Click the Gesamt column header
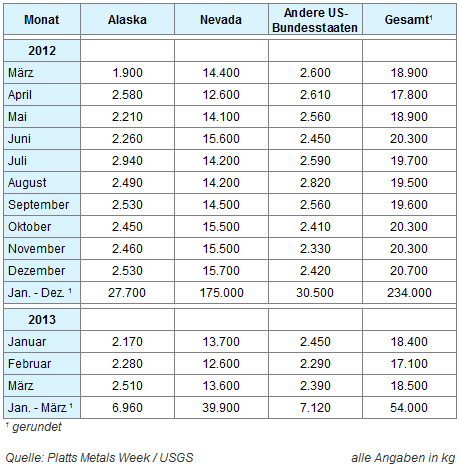The width and height of the screenshot is (460, 467). click(x=409, y=19)
